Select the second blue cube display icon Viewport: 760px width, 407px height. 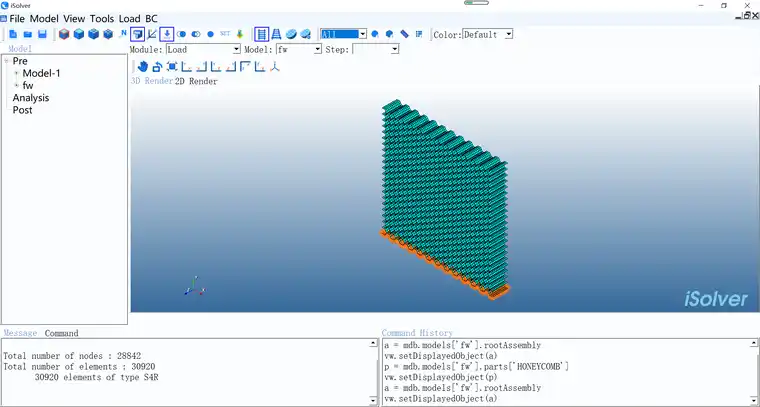point(79,34)
